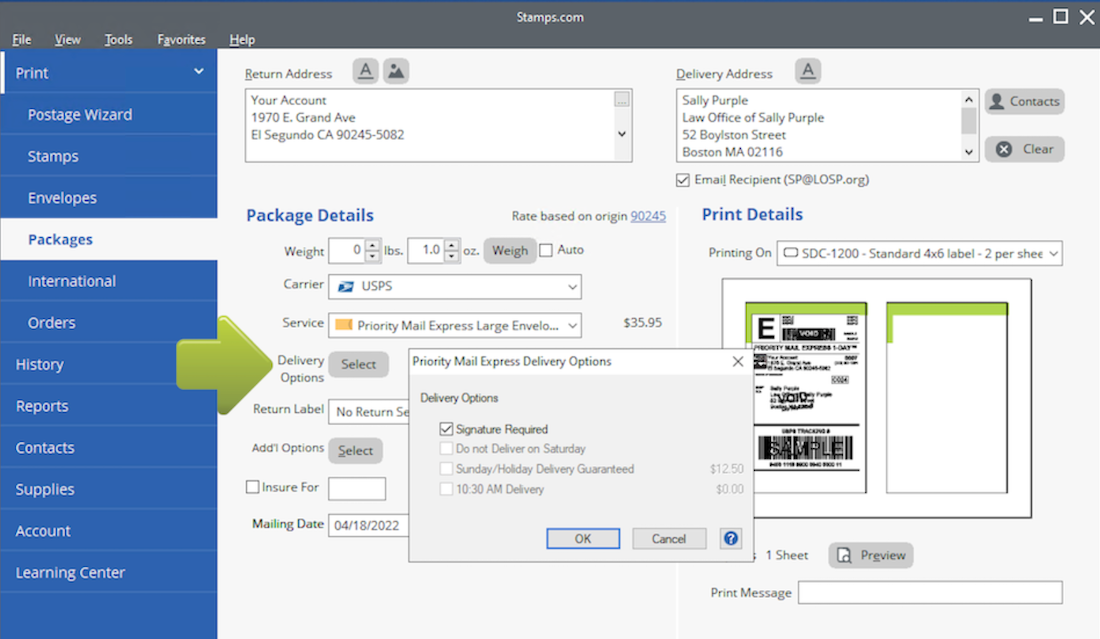Viewport: 1100px width, 639px height.
Task: Click the Print Message text field
Action: (x=929, y=593)
